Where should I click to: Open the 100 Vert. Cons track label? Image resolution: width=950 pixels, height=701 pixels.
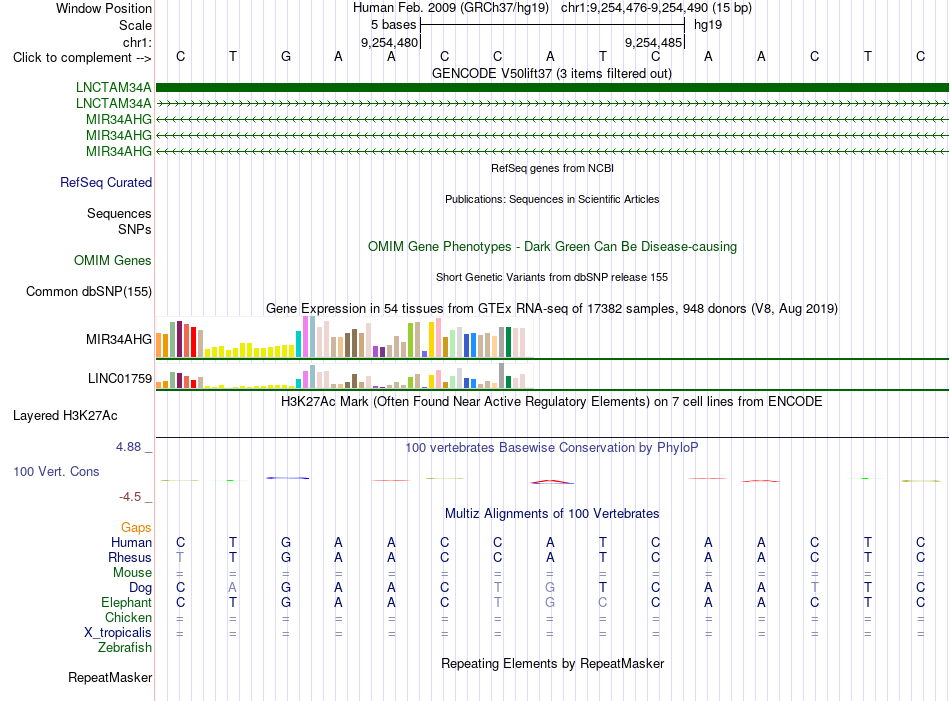click(56, 471)
